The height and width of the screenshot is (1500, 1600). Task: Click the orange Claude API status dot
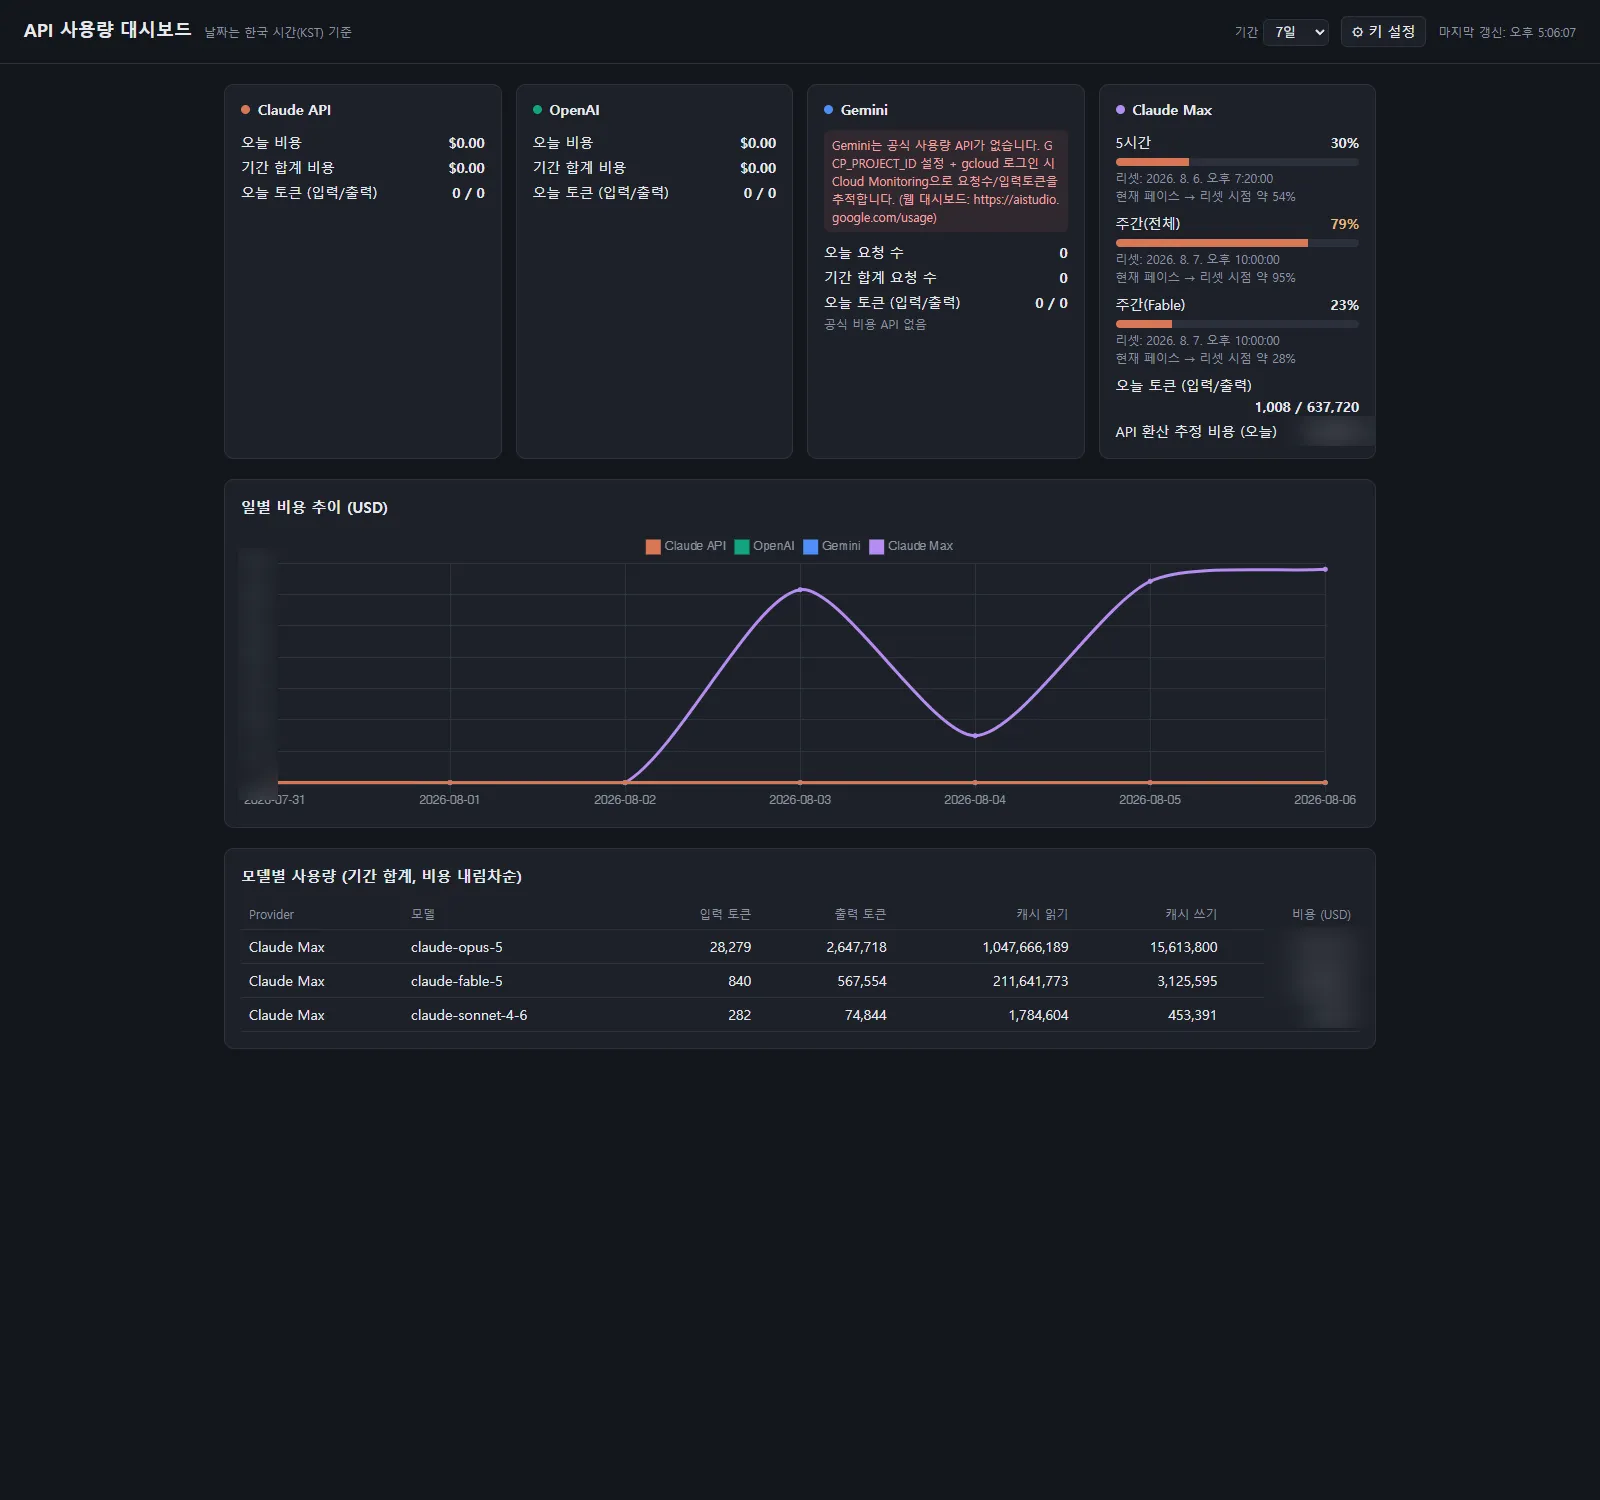pyautogui.click(x=245, y=110)
